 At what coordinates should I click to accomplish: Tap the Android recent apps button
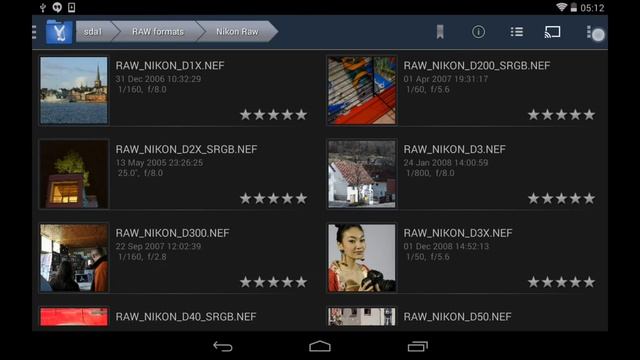pos(418,346)
